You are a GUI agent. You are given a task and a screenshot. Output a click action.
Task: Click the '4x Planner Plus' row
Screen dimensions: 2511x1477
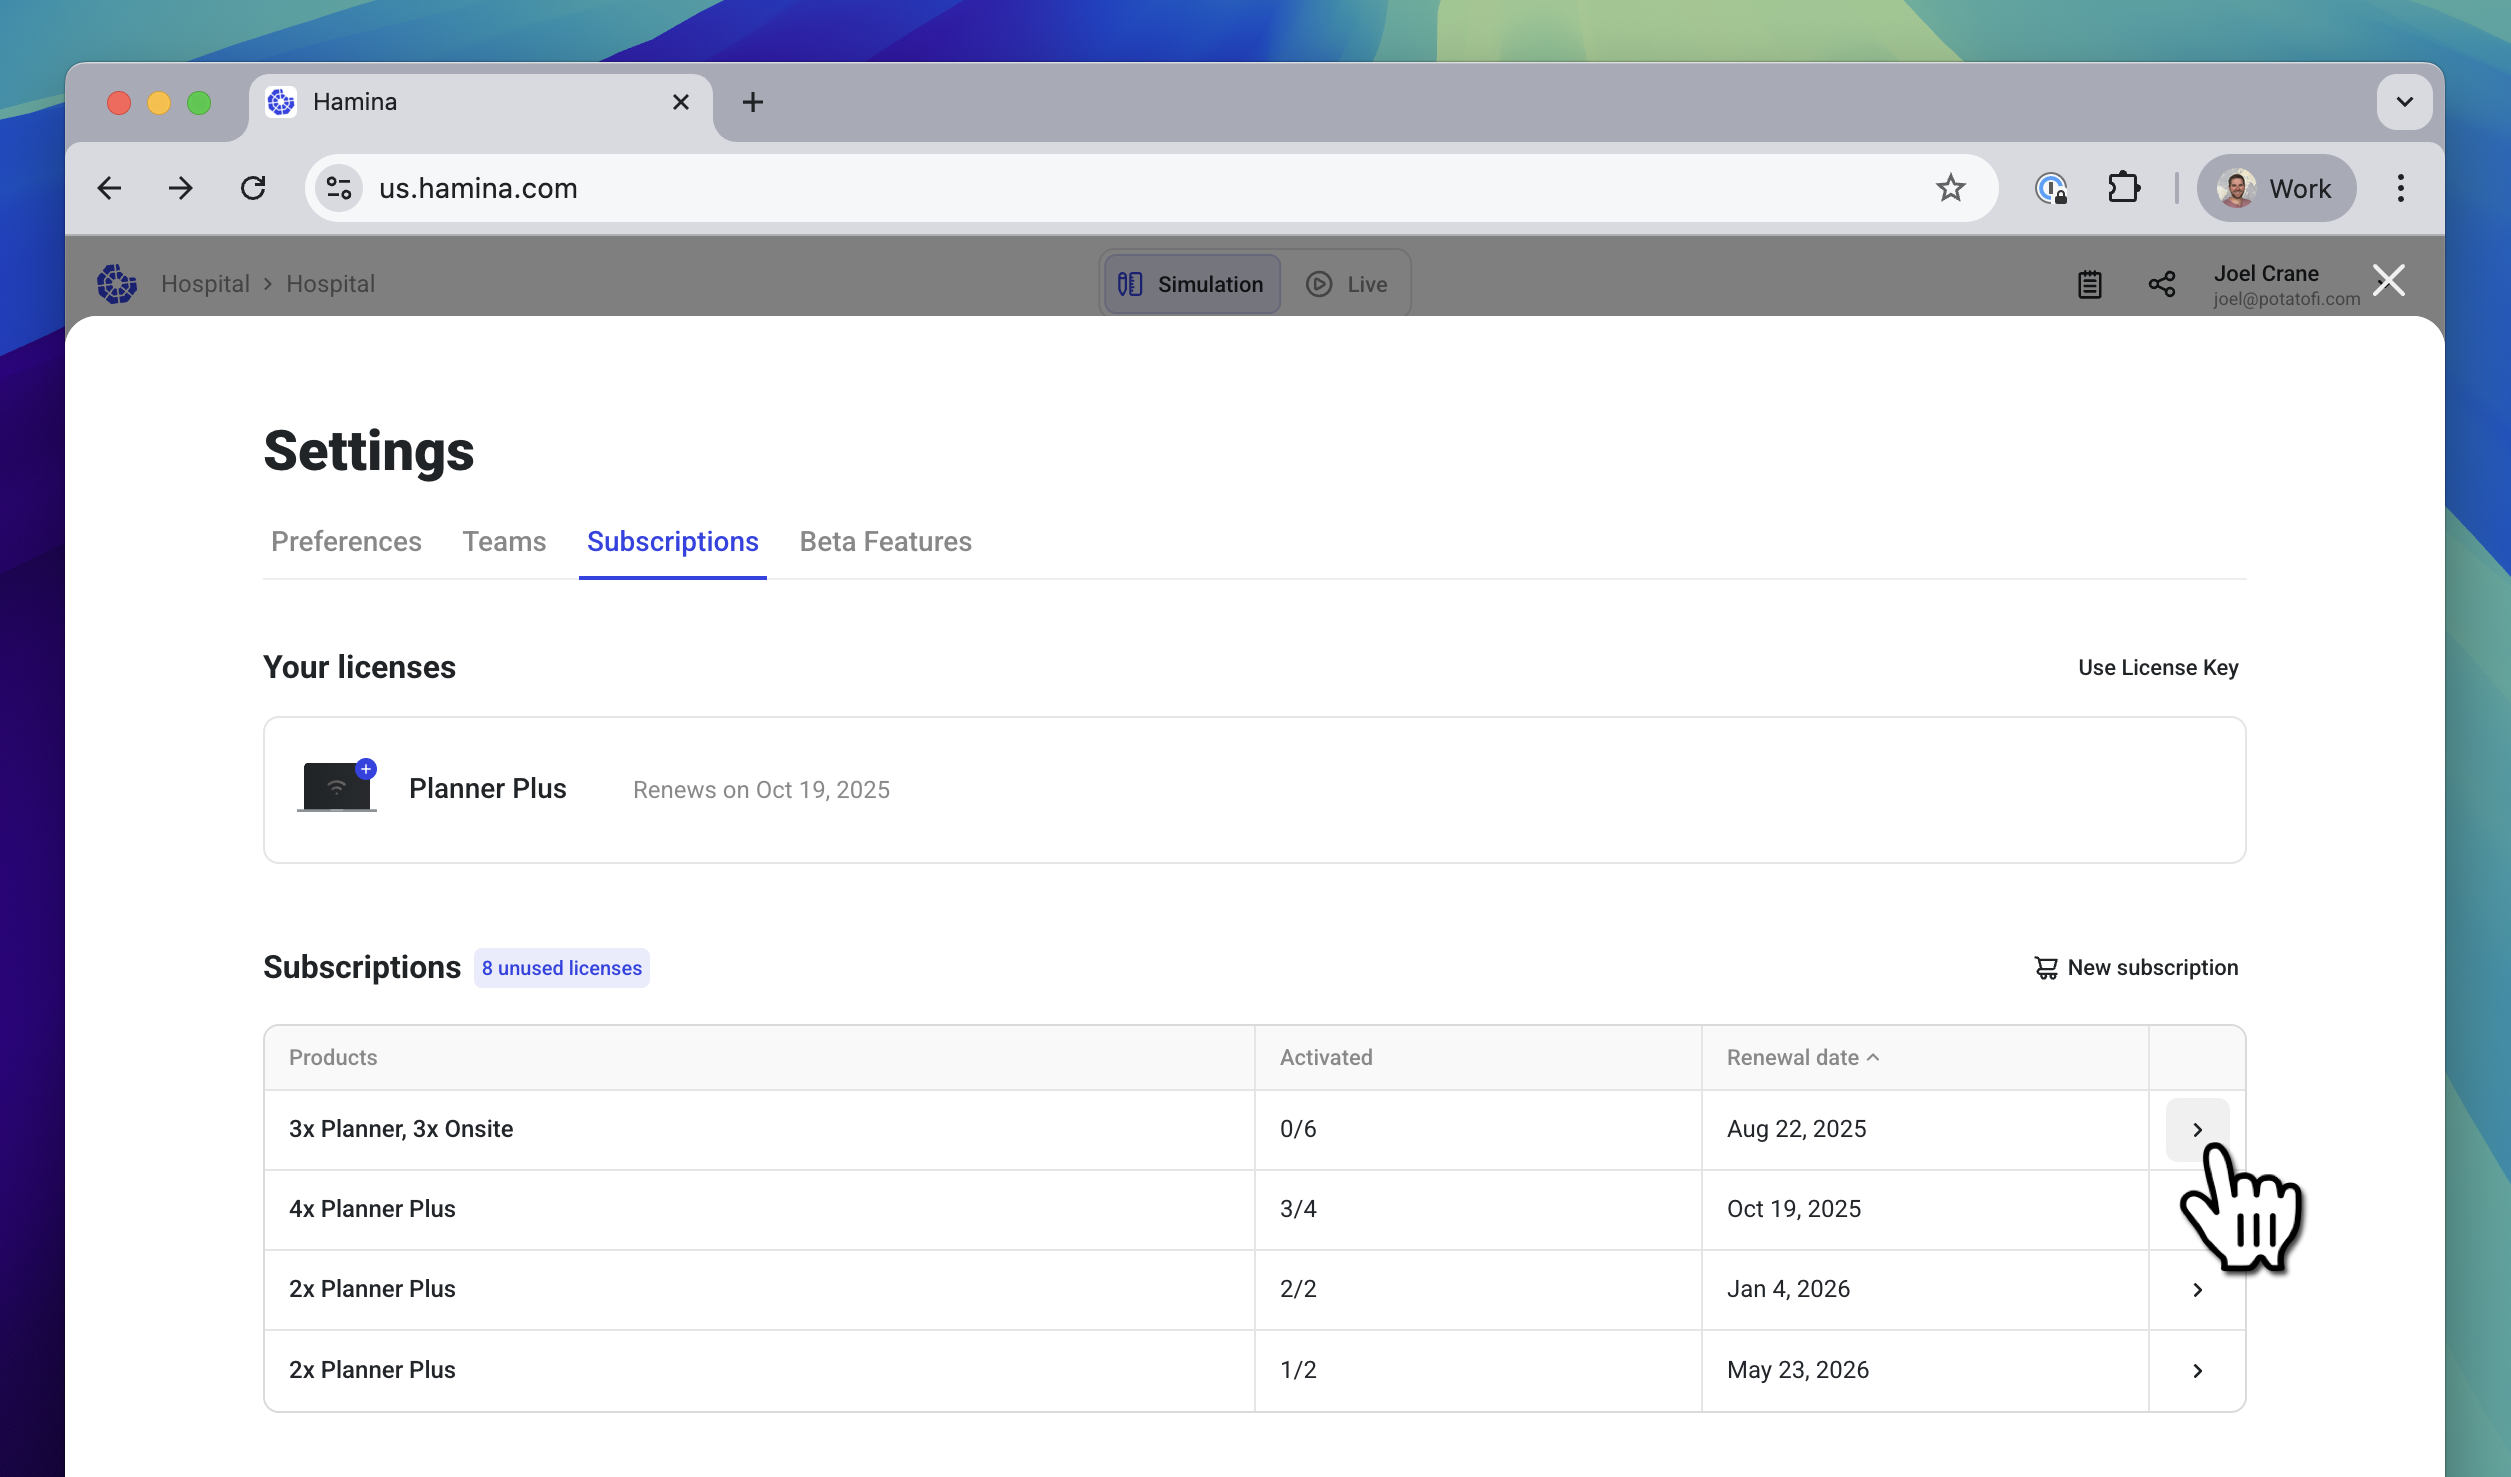[1254, 1210]
